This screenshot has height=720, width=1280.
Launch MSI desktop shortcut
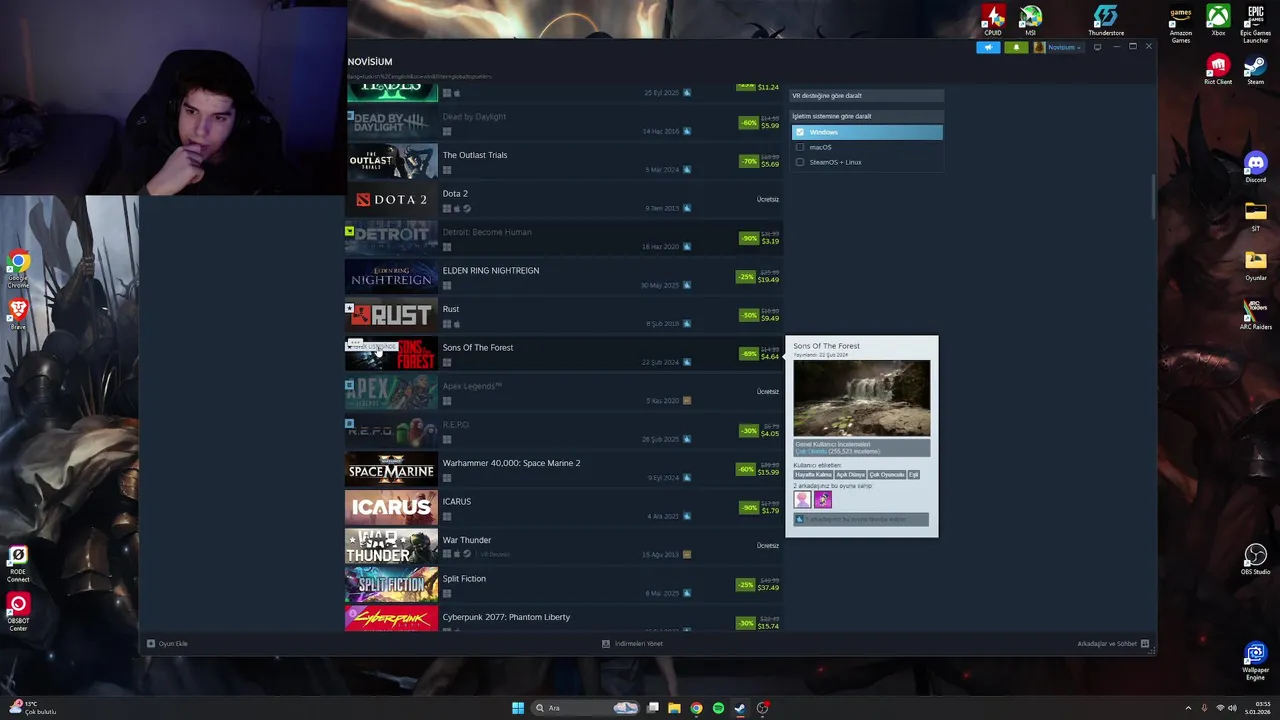[1030, 20]
